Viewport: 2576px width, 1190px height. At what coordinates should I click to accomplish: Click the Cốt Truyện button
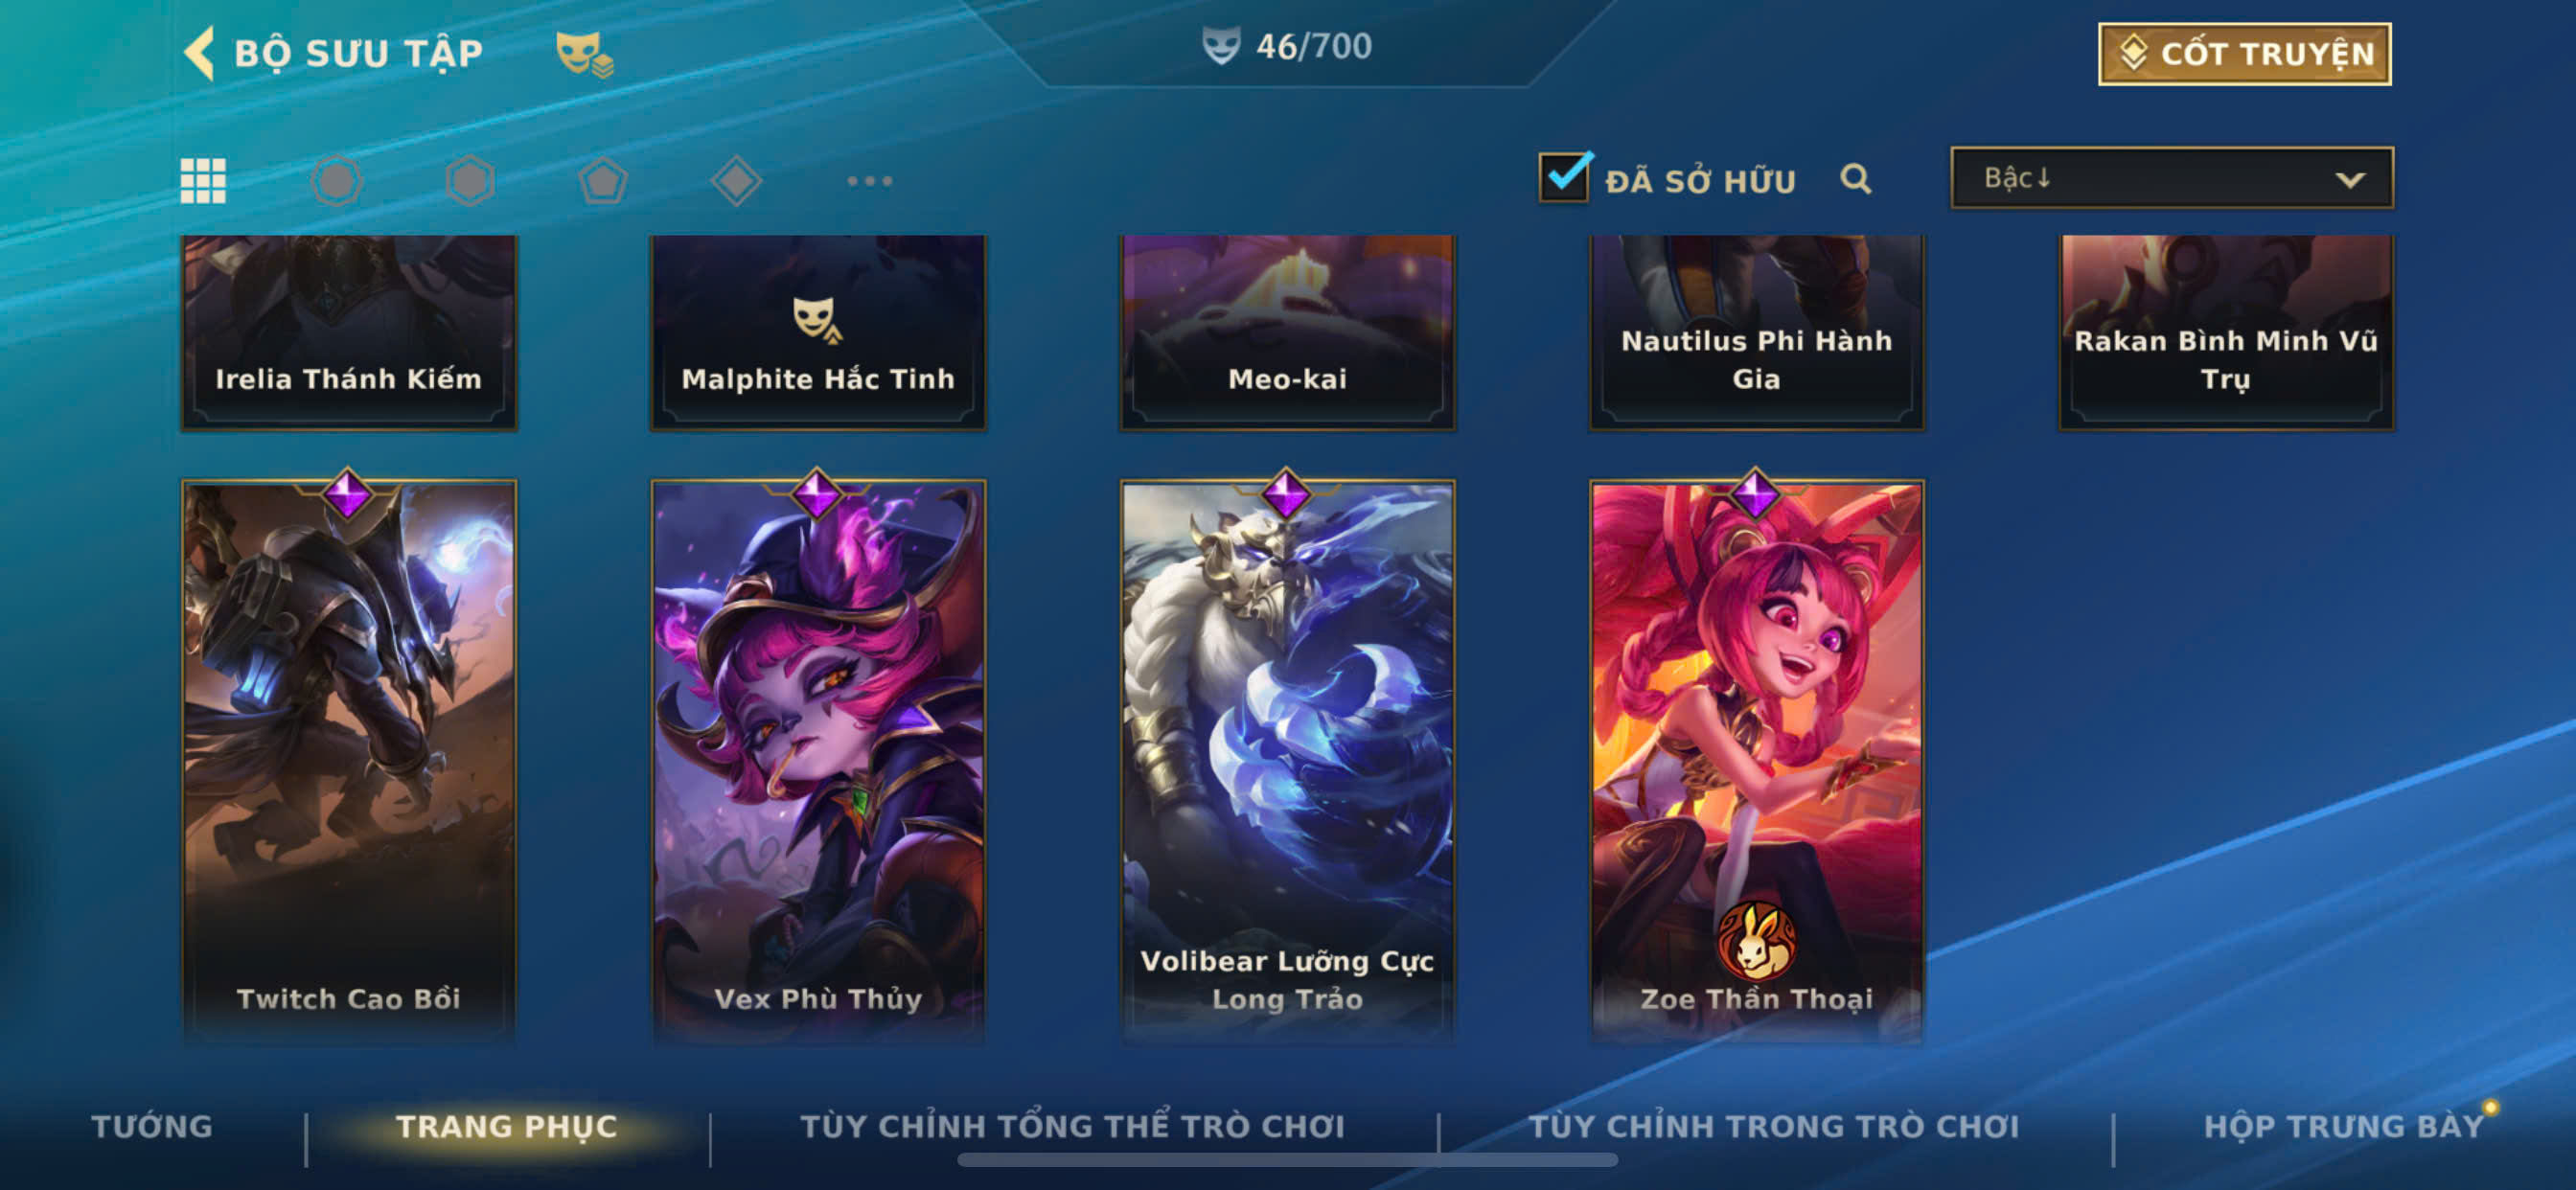coord(2244,54)
